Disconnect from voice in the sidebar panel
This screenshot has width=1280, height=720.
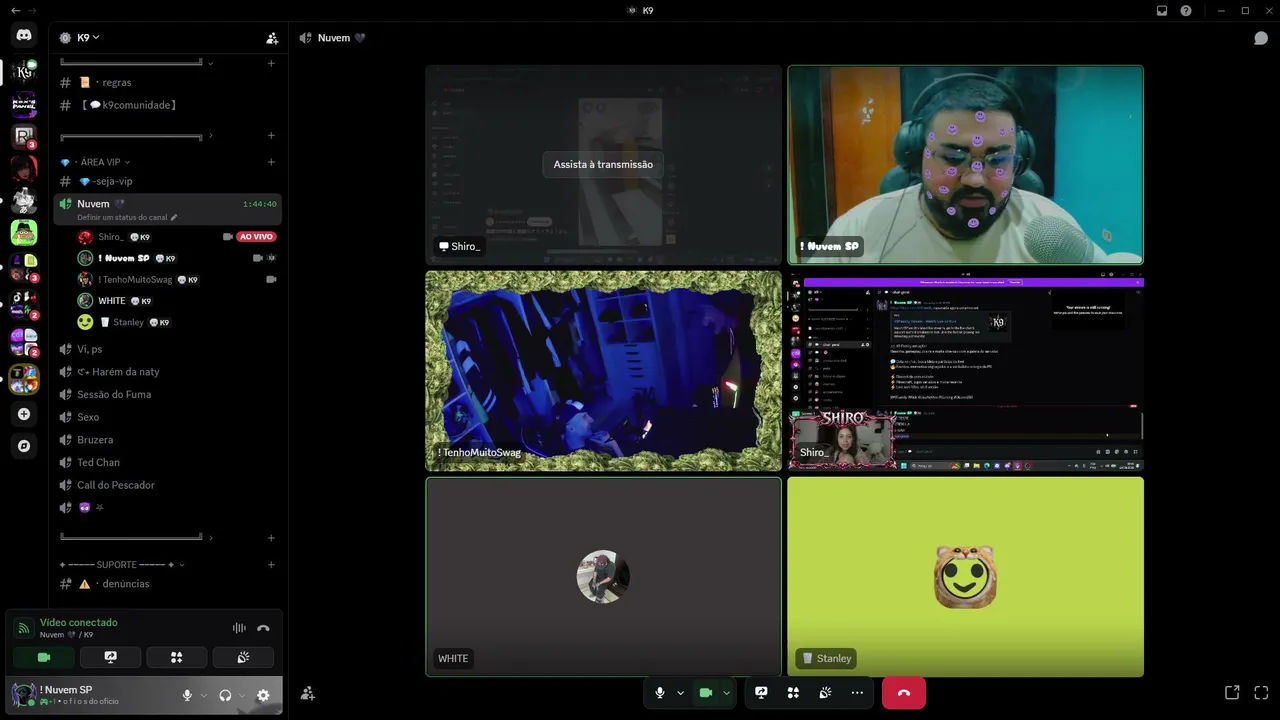click(x=263, y=628)
